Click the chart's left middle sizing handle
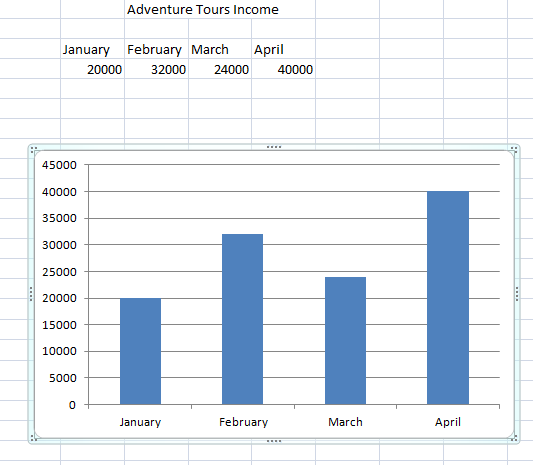The height and width of the screenshot is (465, 533). pyautogui.click(x=31, y=294)
